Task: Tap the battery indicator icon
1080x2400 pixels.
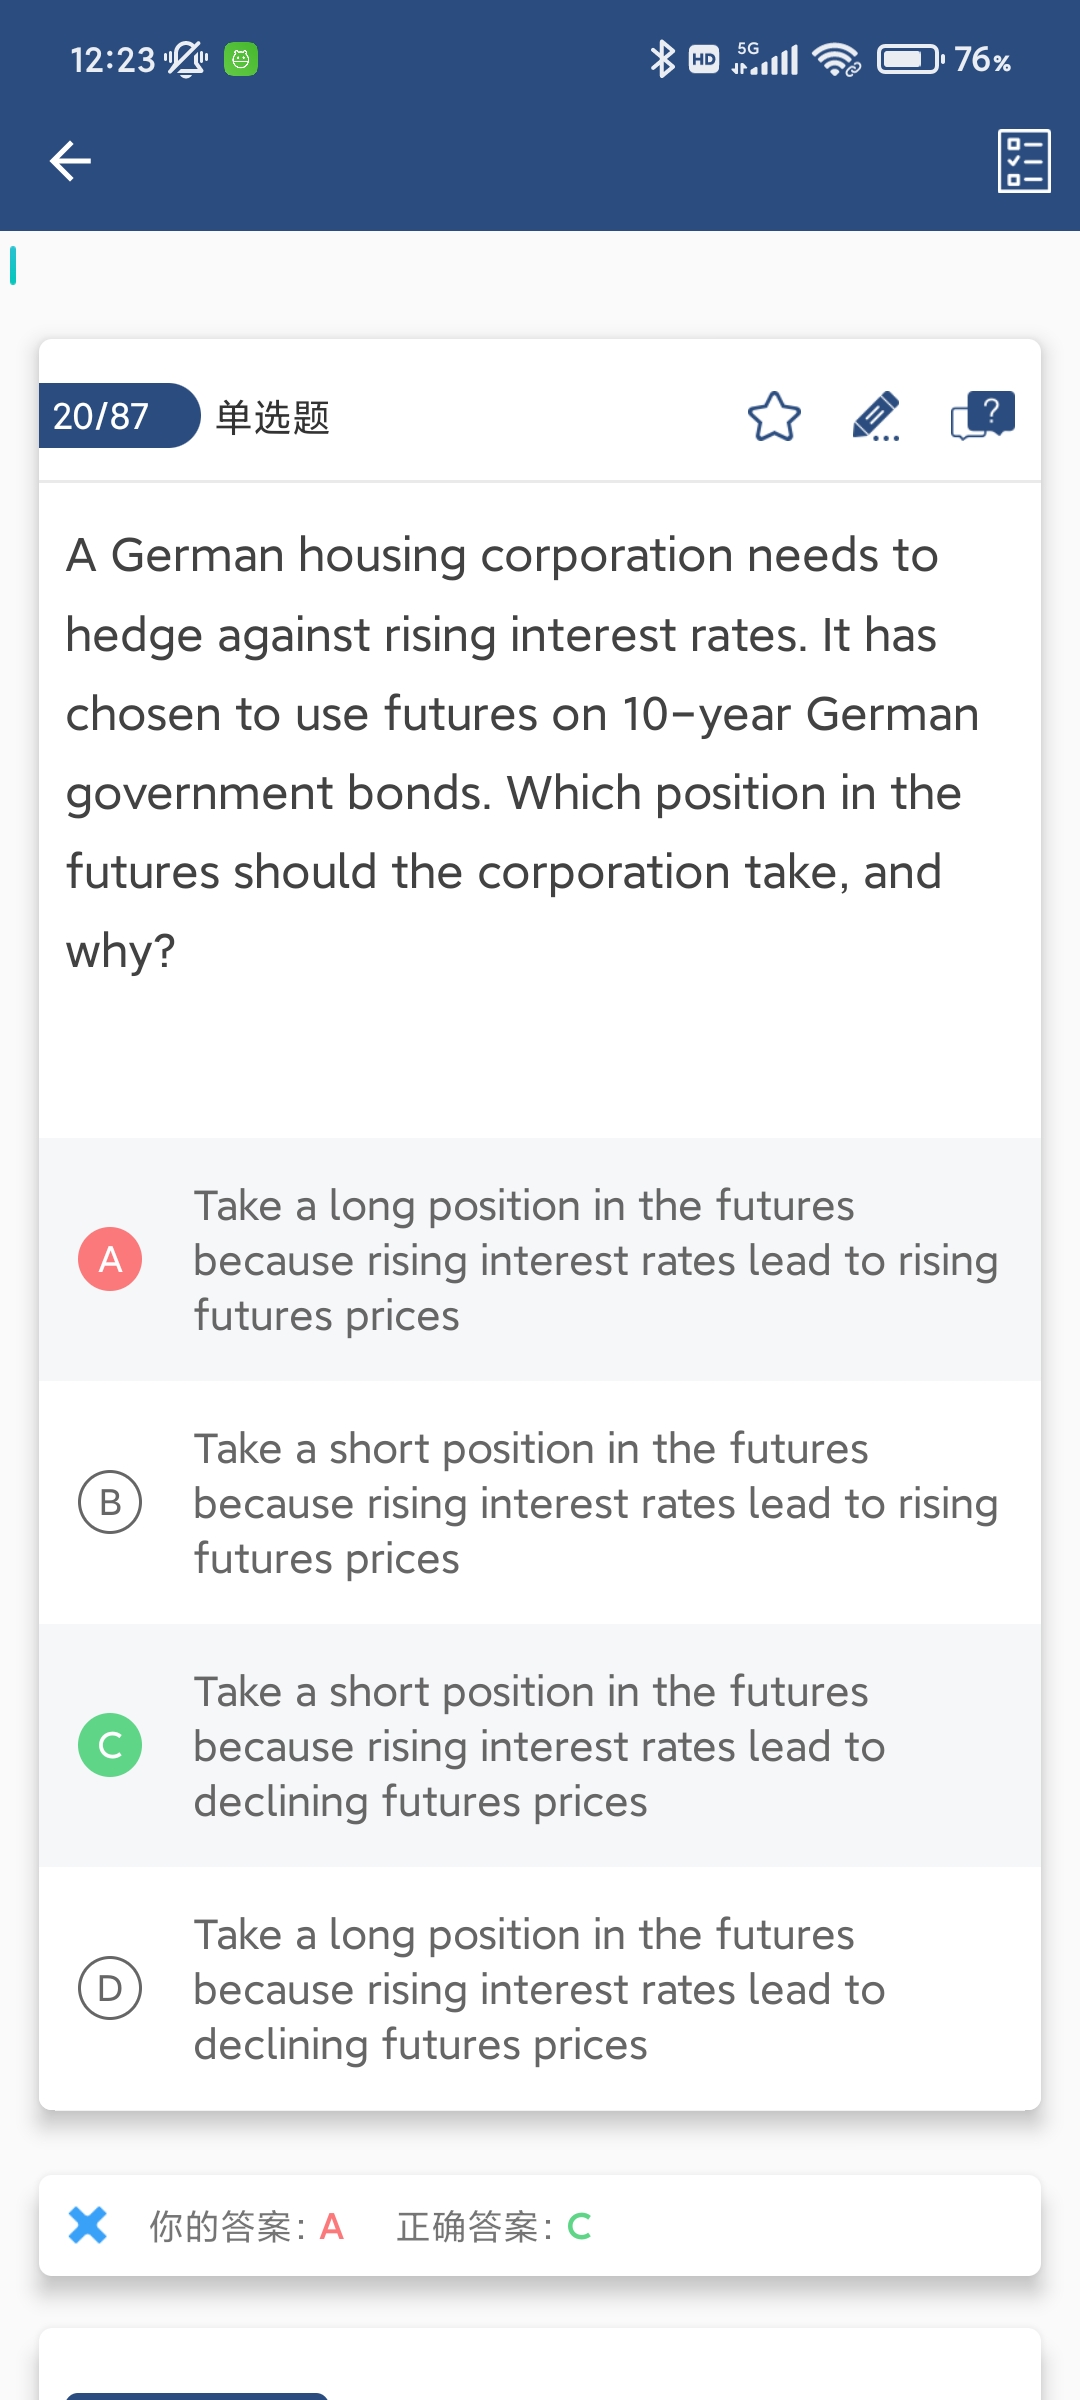Action: (x=910, y=60)
